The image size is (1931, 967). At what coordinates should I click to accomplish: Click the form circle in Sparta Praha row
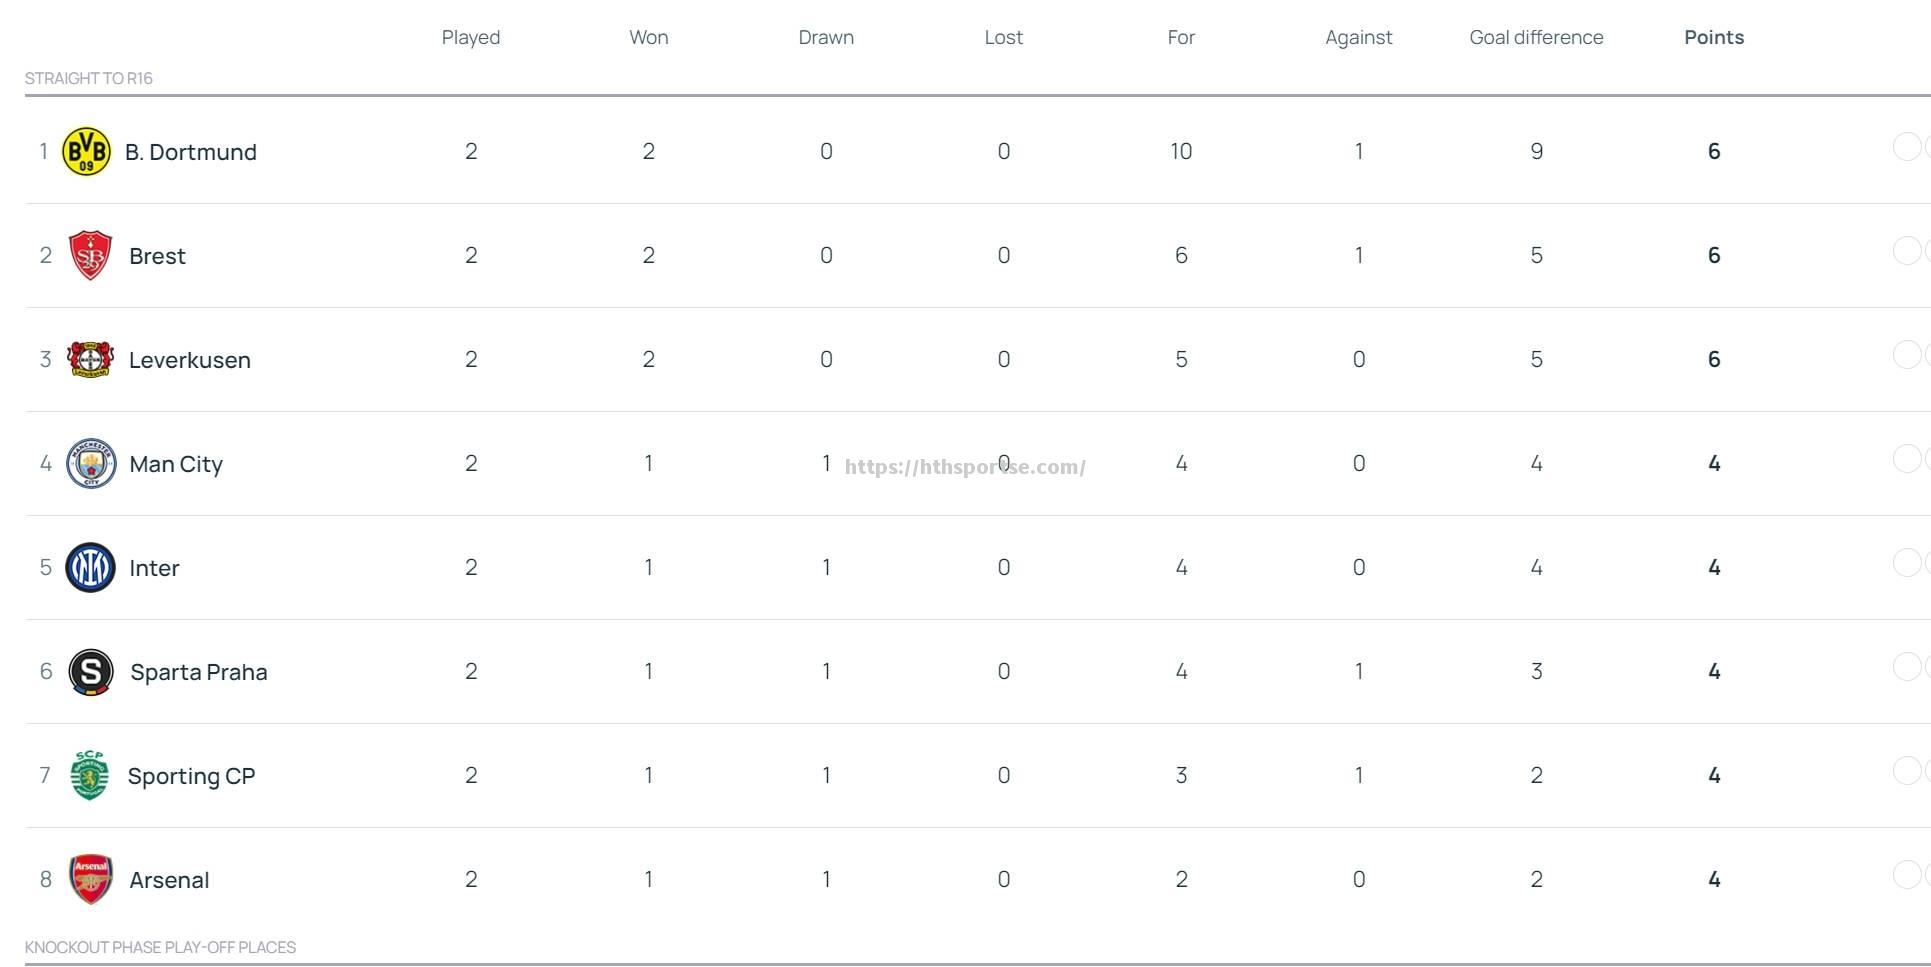pos(1907,667)
